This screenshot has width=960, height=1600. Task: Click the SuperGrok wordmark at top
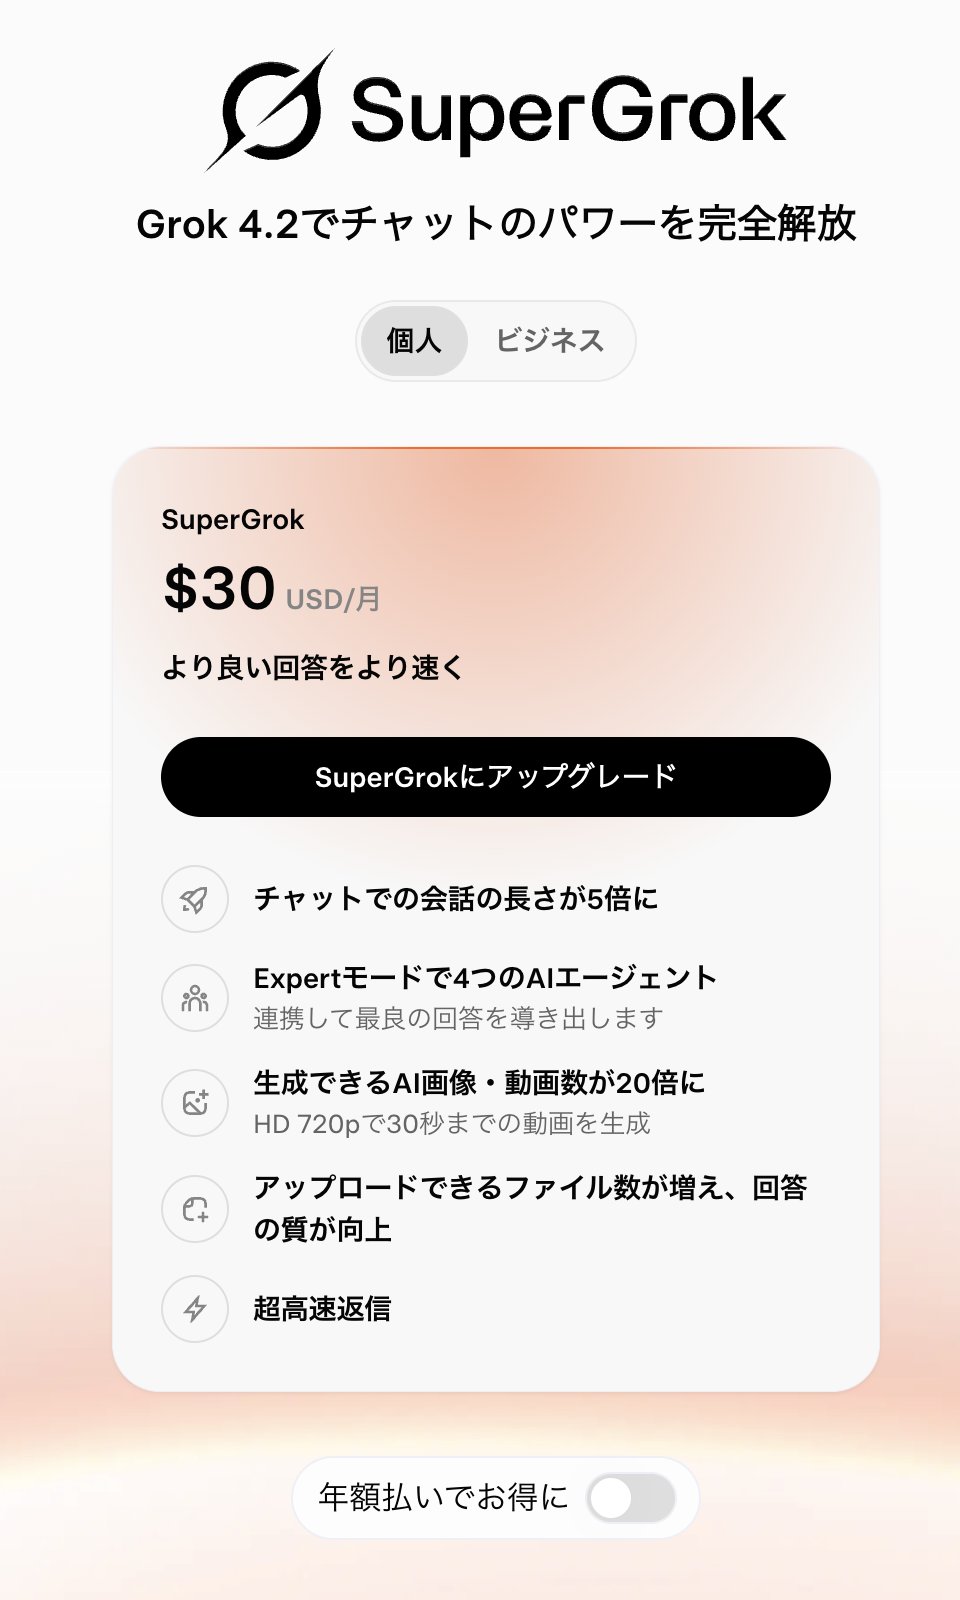(568, 112)
